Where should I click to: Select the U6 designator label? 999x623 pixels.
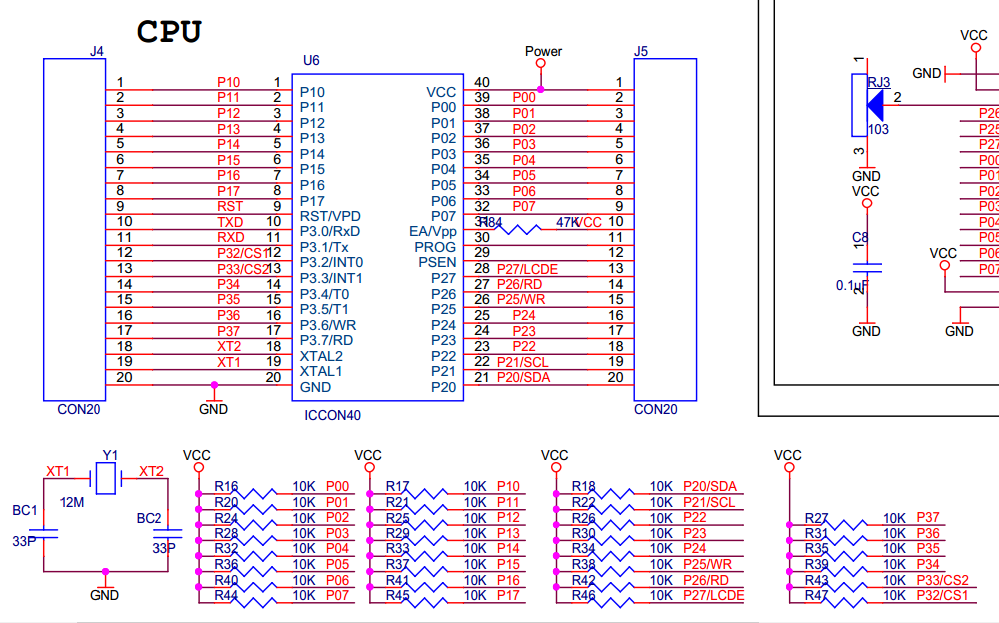pos(311,61)
